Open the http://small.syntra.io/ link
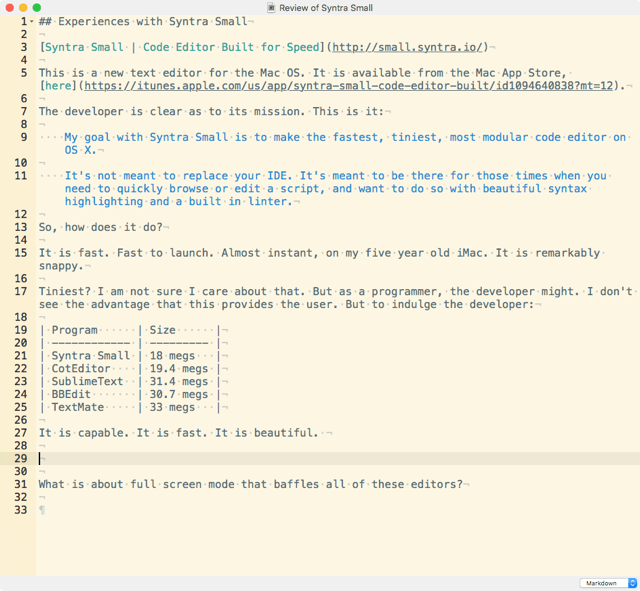The height and width of the screenshot is (591, 640). click(x=407, y=47)
